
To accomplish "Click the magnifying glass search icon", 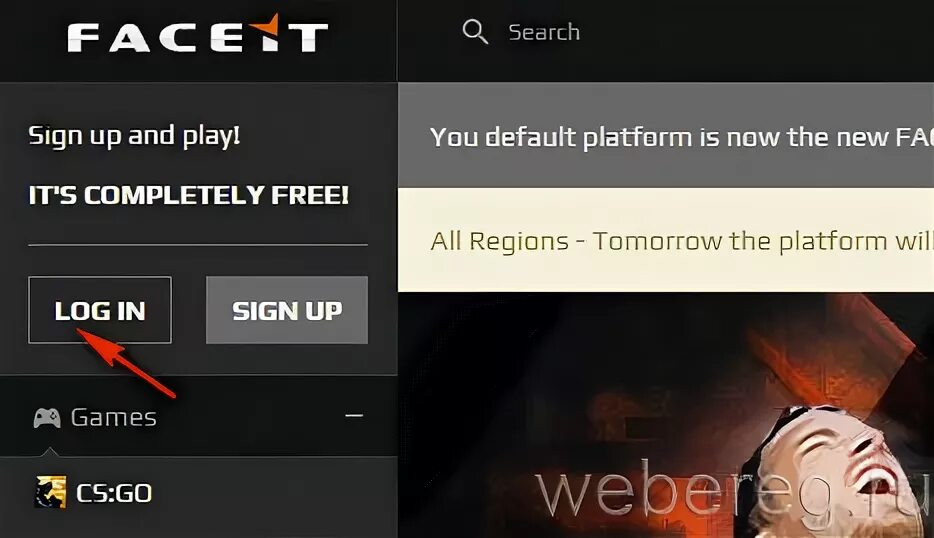I will [x=475, y=32].
